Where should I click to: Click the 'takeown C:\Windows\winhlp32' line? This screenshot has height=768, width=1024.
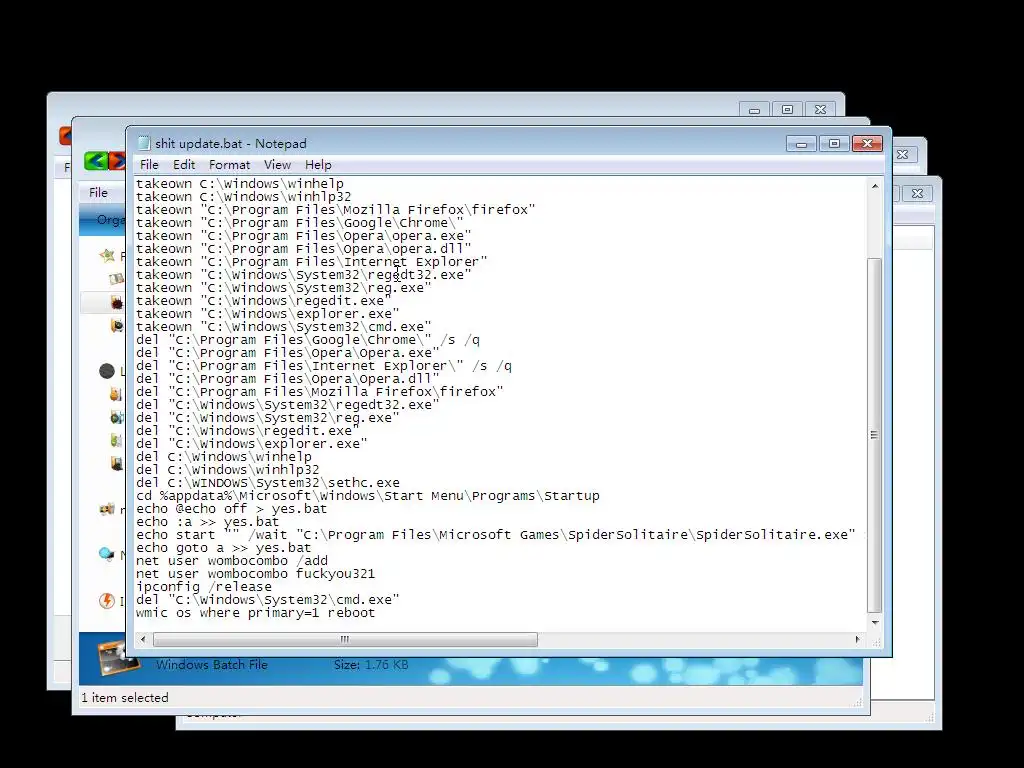tap(244, 197)
